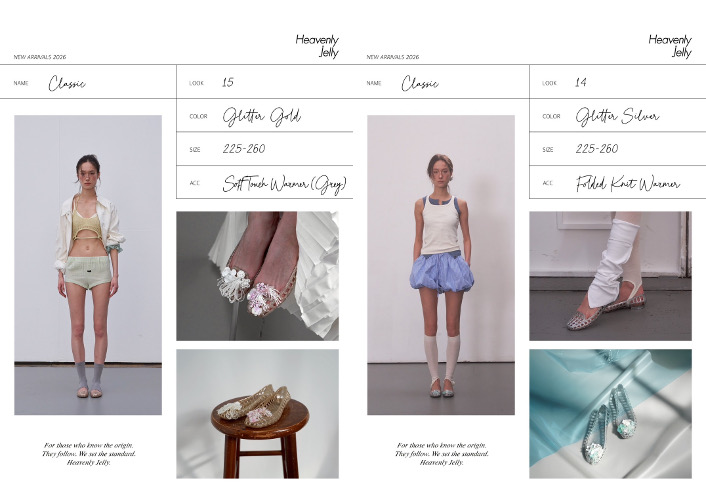Select the Glitter Gold color text
The height and width of the screenshot is (500, 706).
(262, 116)
